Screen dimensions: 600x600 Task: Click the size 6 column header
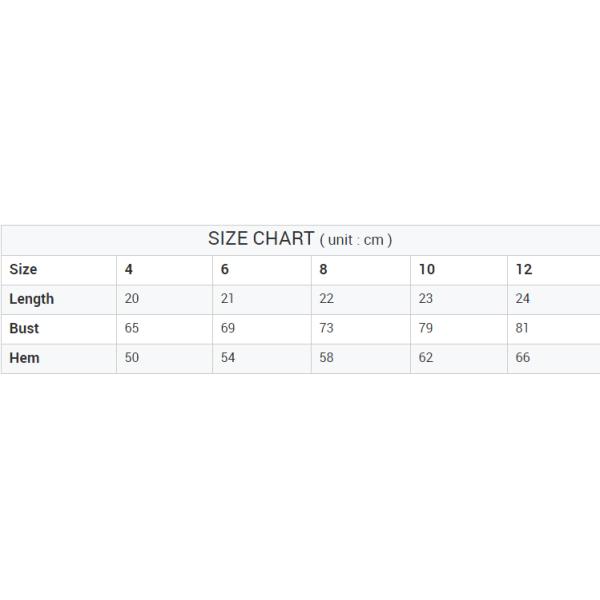pyautogui.click(x=225, y=269)
